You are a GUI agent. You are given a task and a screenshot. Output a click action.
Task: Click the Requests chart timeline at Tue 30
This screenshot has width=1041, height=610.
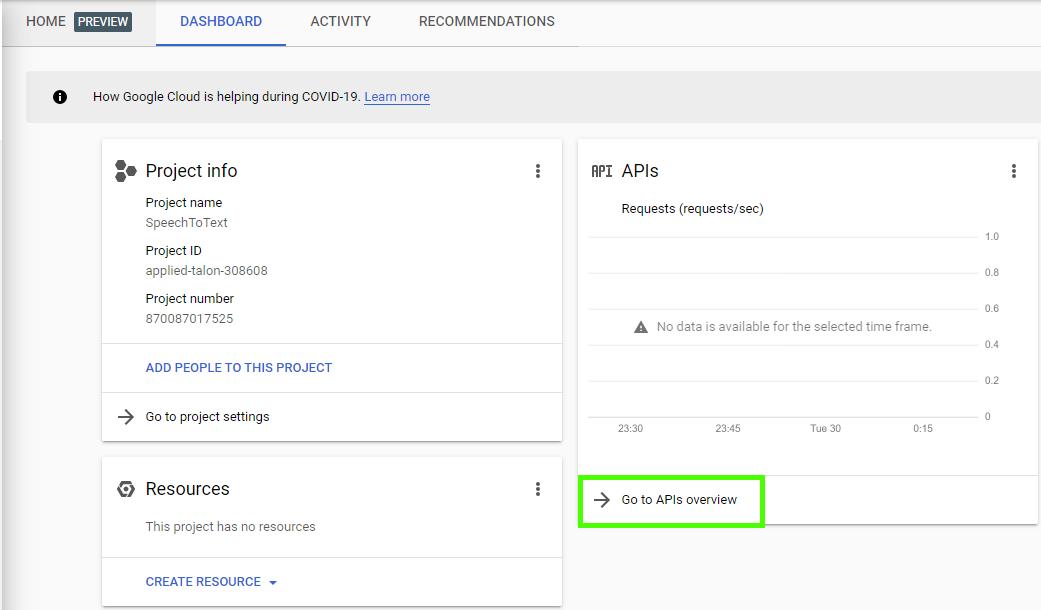[825, 428]
